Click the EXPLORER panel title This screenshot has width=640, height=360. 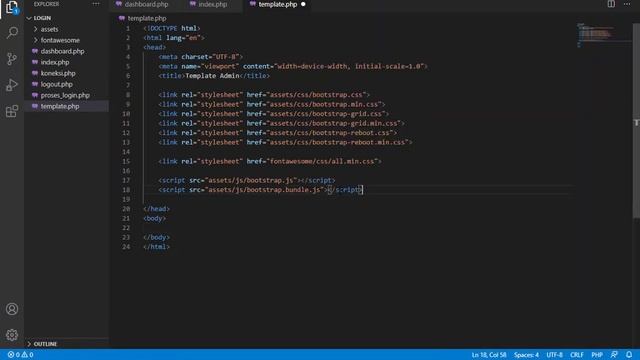pyautogui.click(x=47, y=4)
